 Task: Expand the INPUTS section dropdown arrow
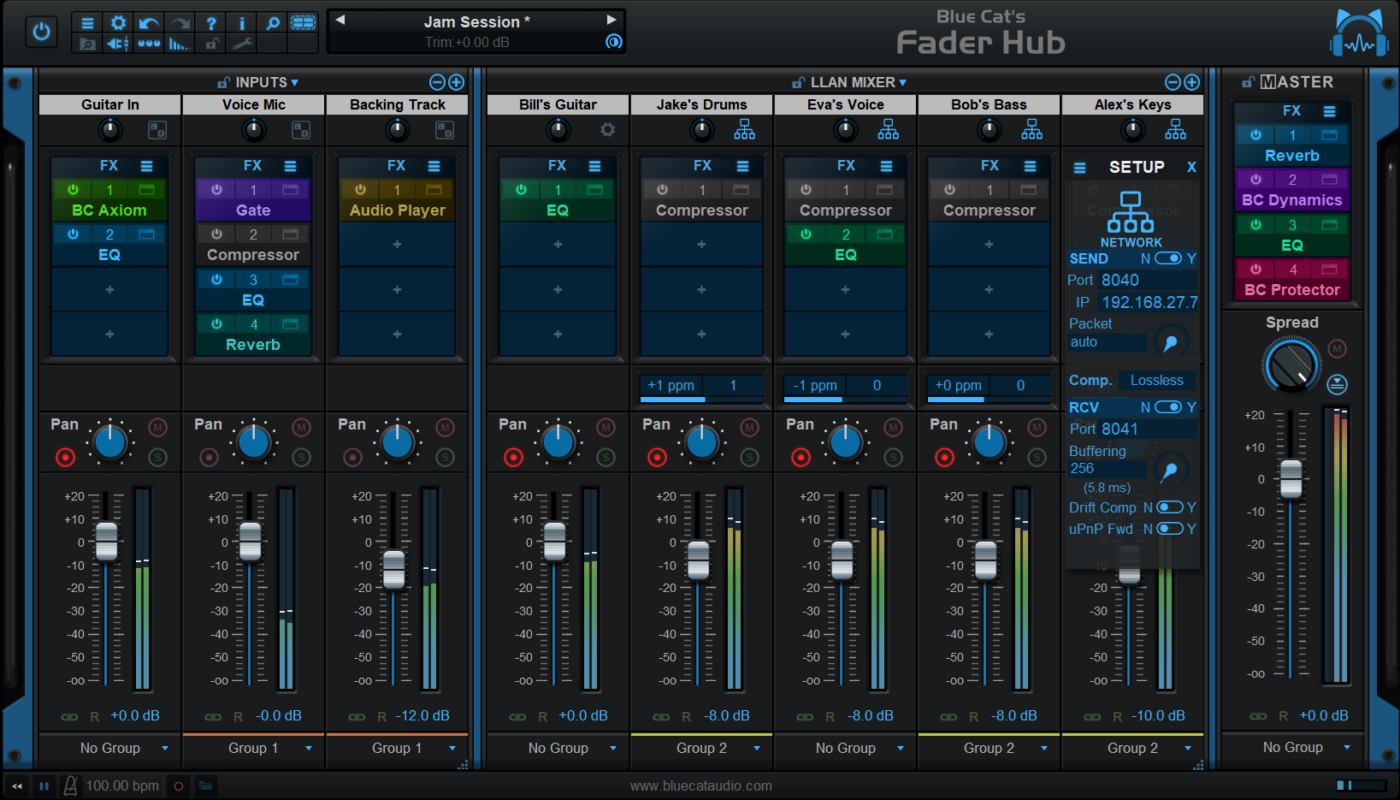294,83
